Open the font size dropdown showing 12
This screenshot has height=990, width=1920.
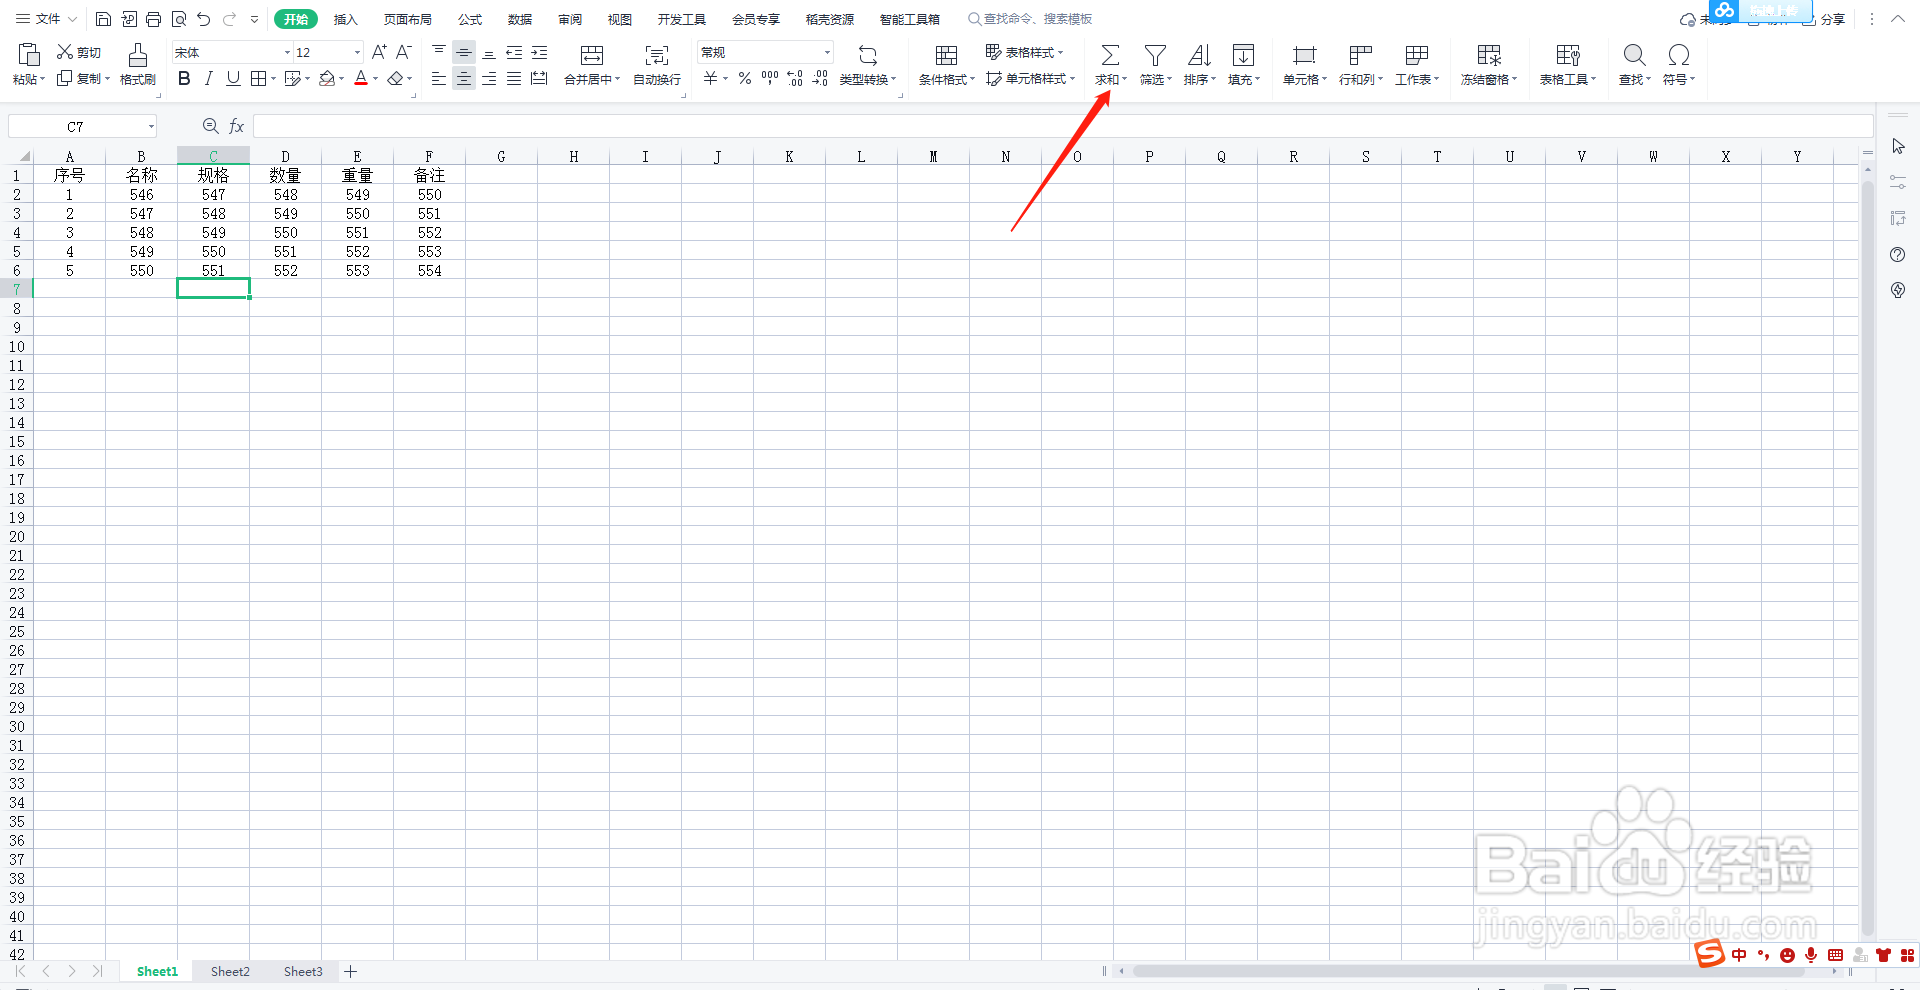pos(357,52)
